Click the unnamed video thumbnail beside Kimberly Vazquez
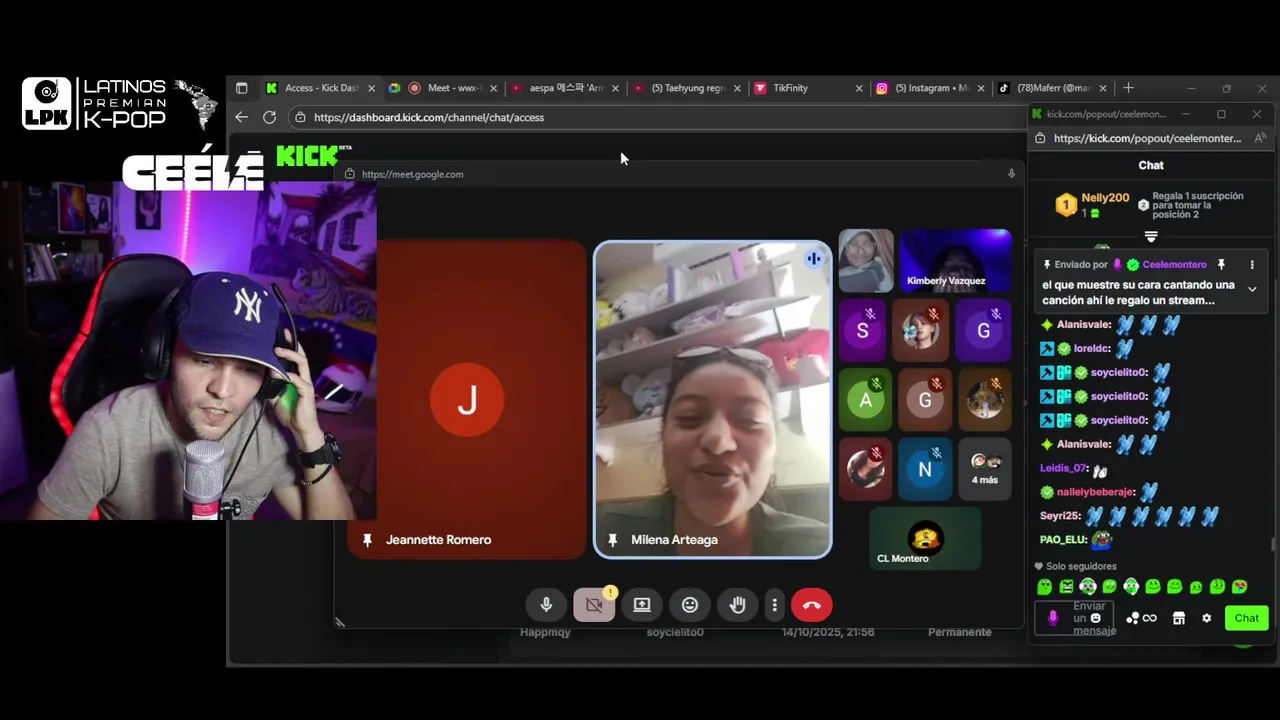 pyautogui.click(x=866, y=260)
